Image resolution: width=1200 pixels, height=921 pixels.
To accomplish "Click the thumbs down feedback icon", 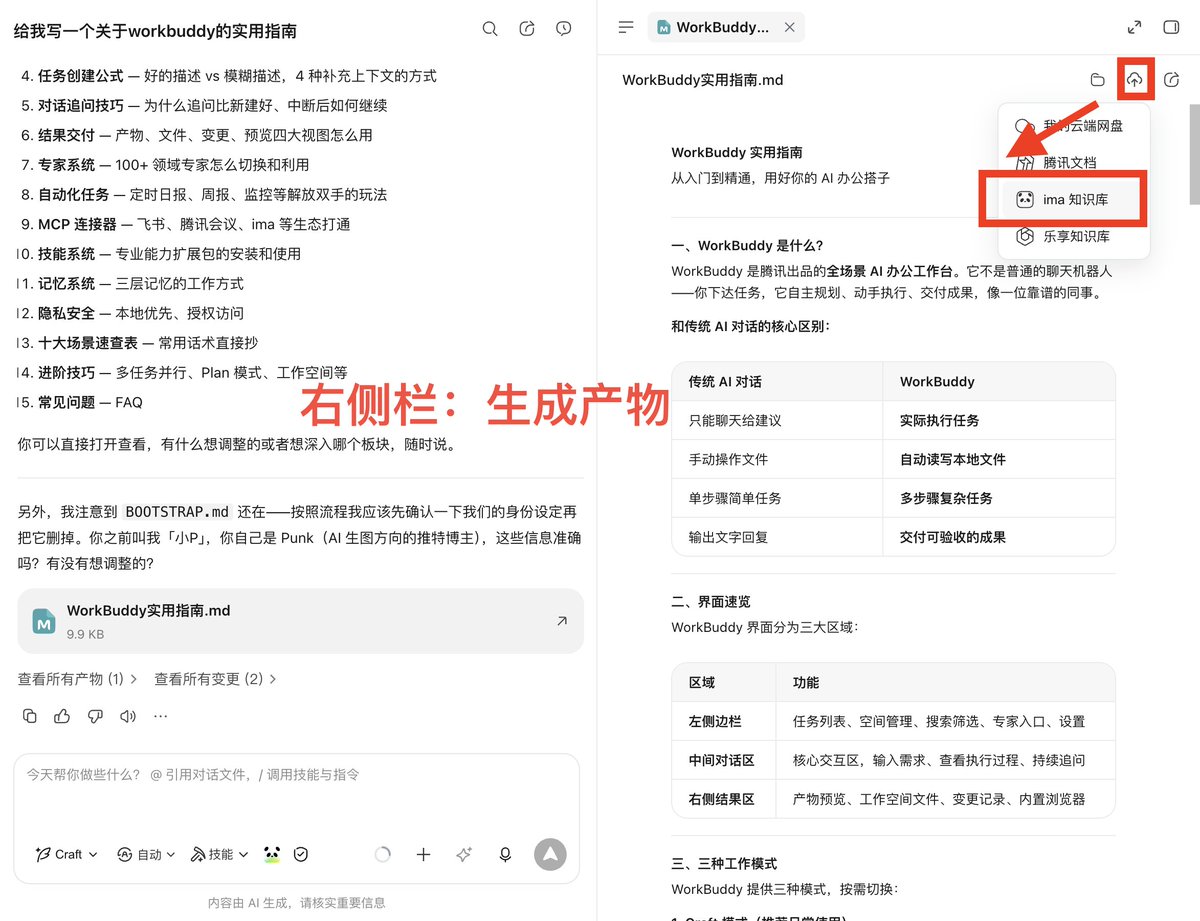I will pos(95,716).
